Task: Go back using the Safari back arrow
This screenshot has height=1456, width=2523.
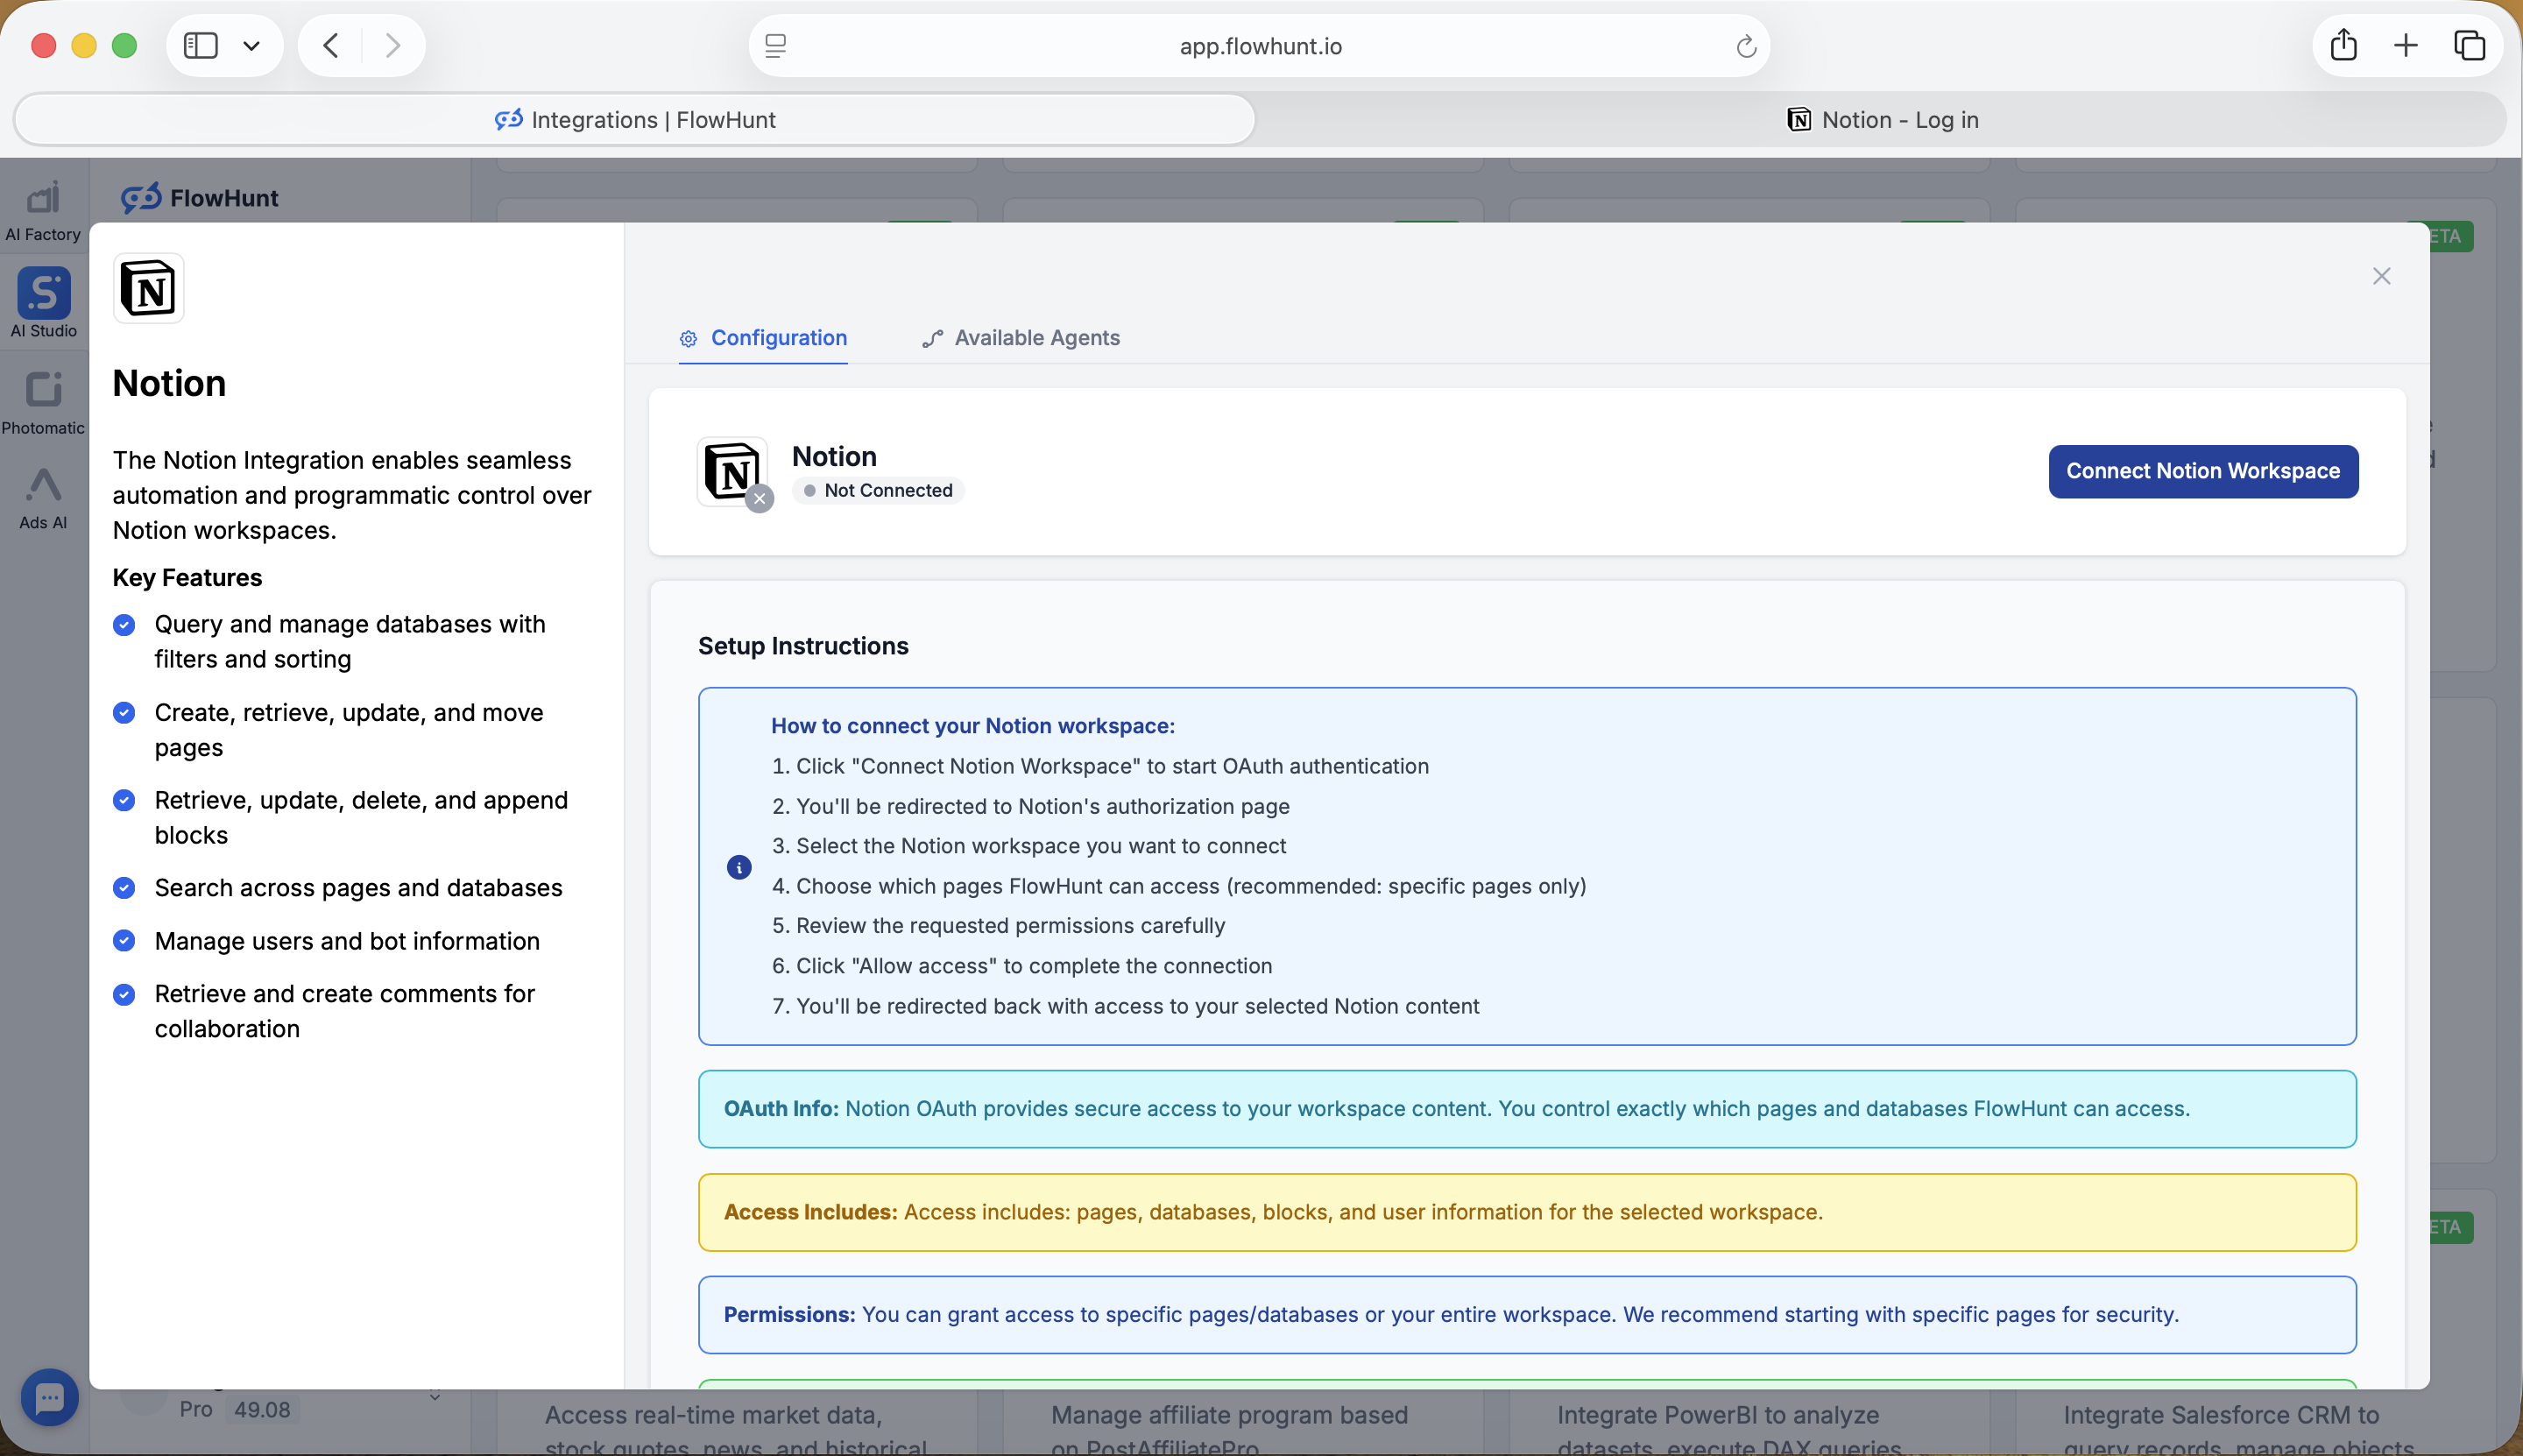Action: 331,46
